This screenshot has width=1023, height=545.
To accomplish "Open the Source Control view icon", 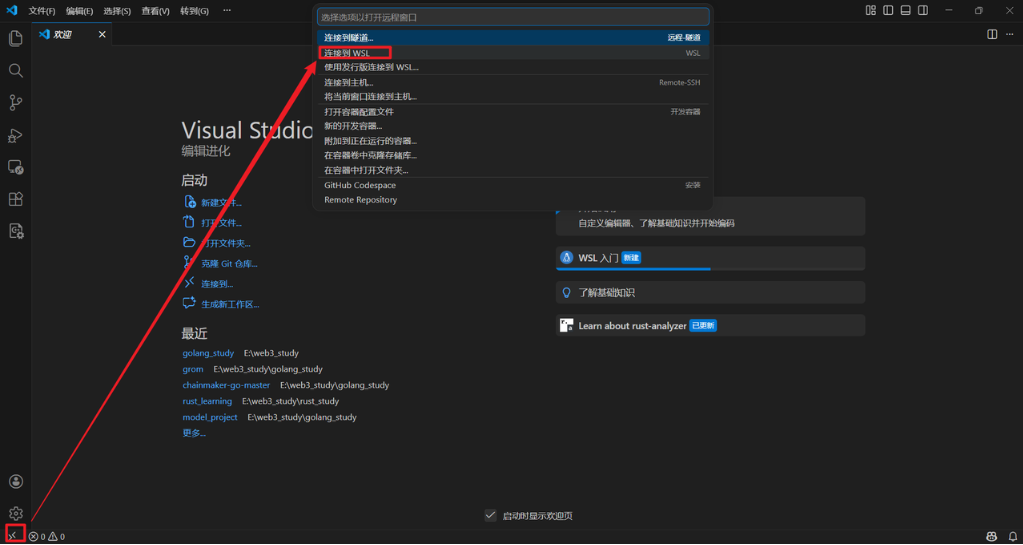I will point(16,102).
